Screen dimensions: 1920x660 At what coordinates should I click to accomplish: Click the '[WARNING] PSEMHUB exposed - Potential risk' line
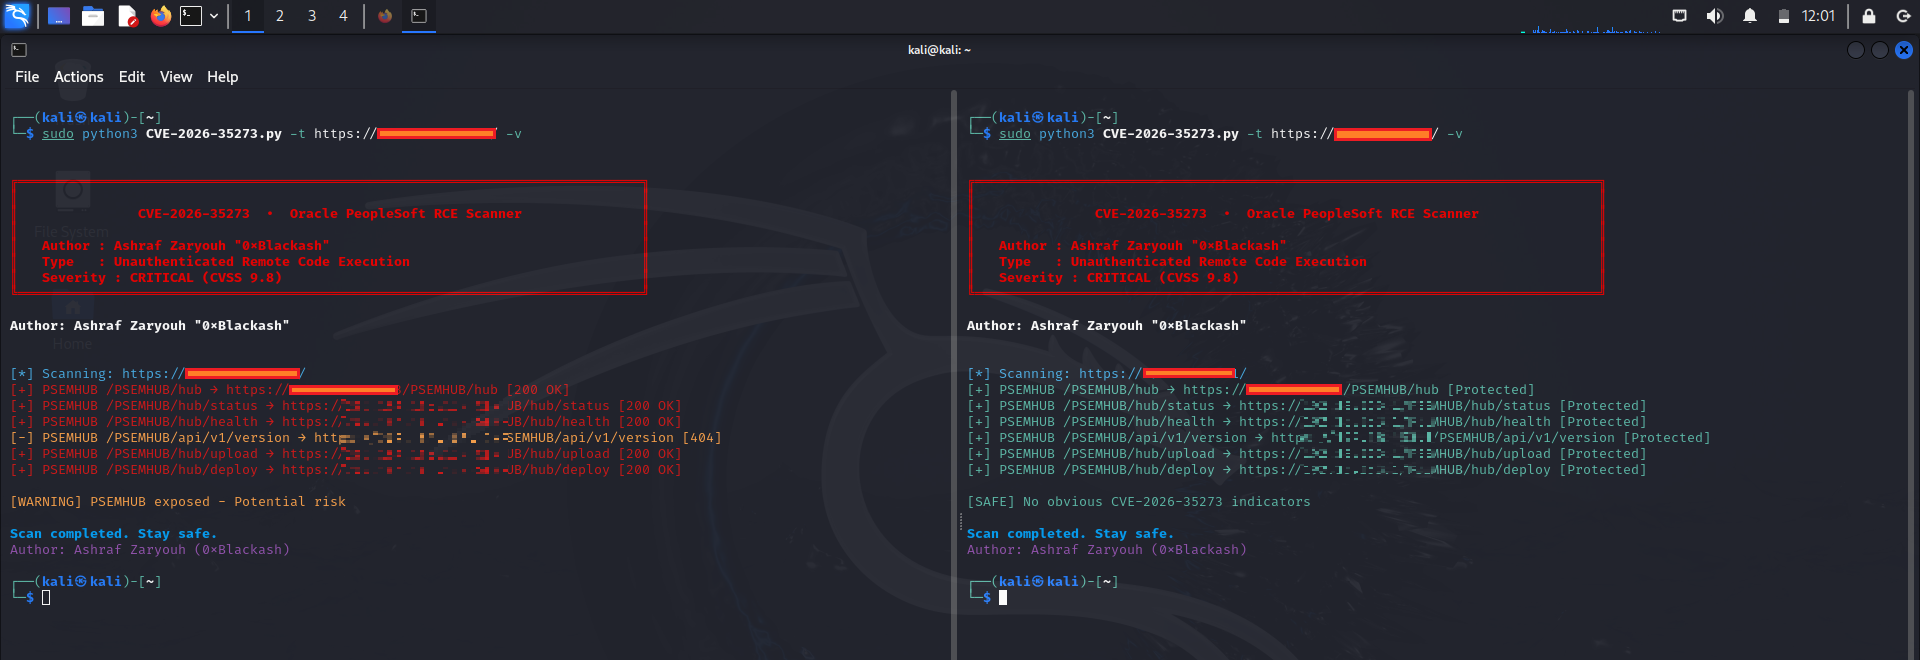(178, 502)
